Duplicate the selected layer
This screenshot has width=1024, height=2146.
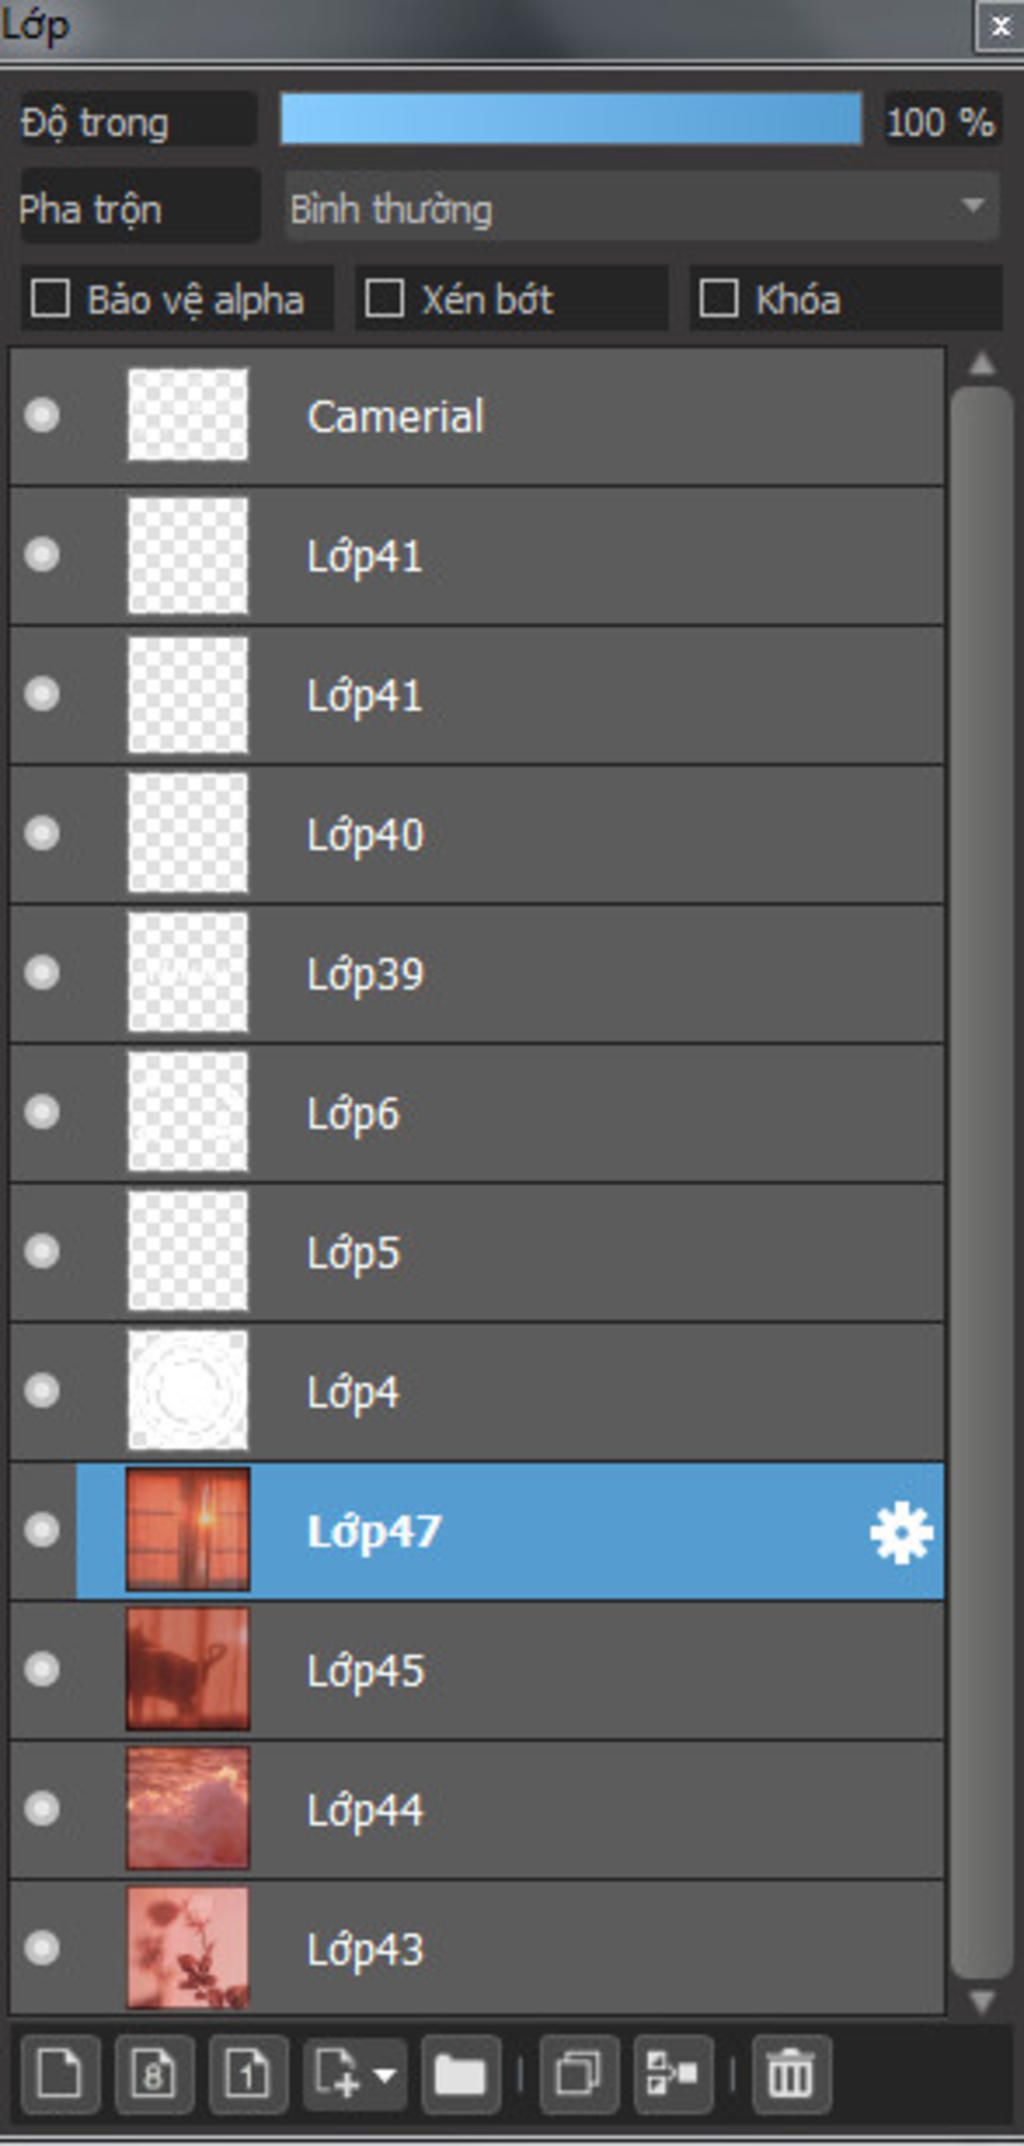pyautogui.click(x=578, y=2073)
